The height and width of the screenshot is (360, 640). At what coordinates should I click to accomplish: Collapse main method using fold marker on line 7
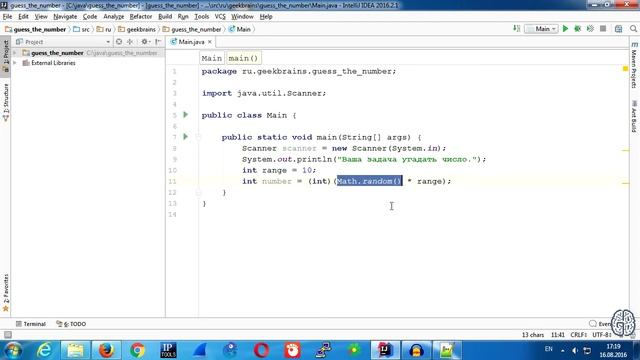click(198, 138)
